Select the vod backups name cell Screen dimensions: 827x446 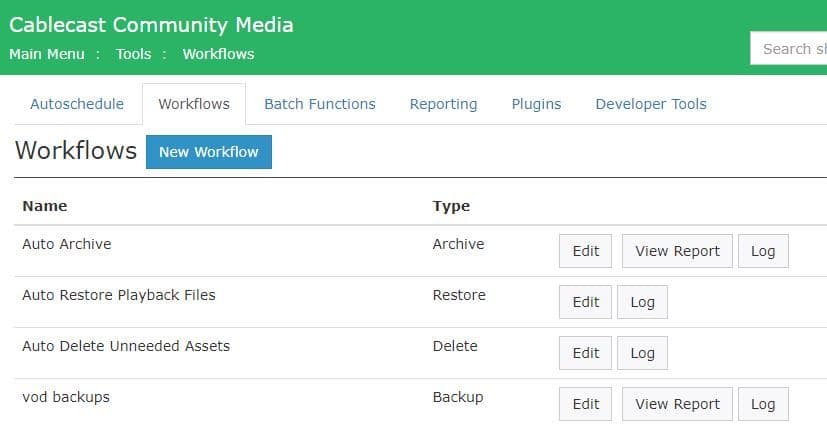(66, 397)
